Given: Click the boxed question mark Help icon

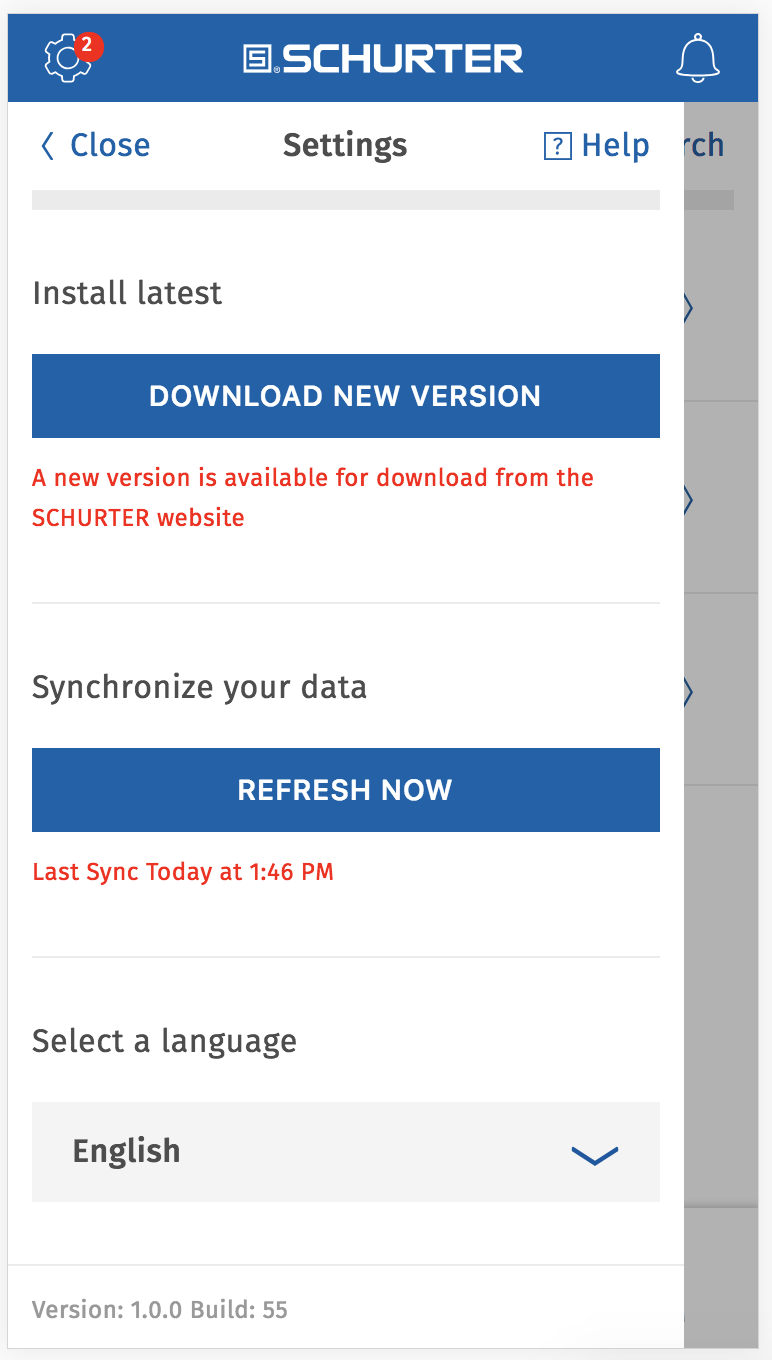Looking at the screenshot, I should (x=557, y=147).
